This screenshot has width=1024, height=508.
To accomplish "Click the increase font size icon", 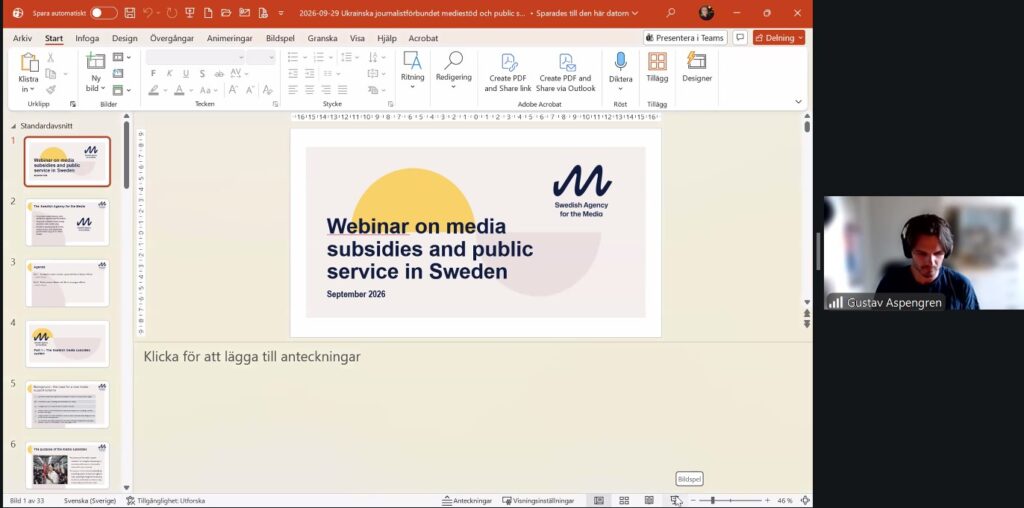I will [233, 90].
